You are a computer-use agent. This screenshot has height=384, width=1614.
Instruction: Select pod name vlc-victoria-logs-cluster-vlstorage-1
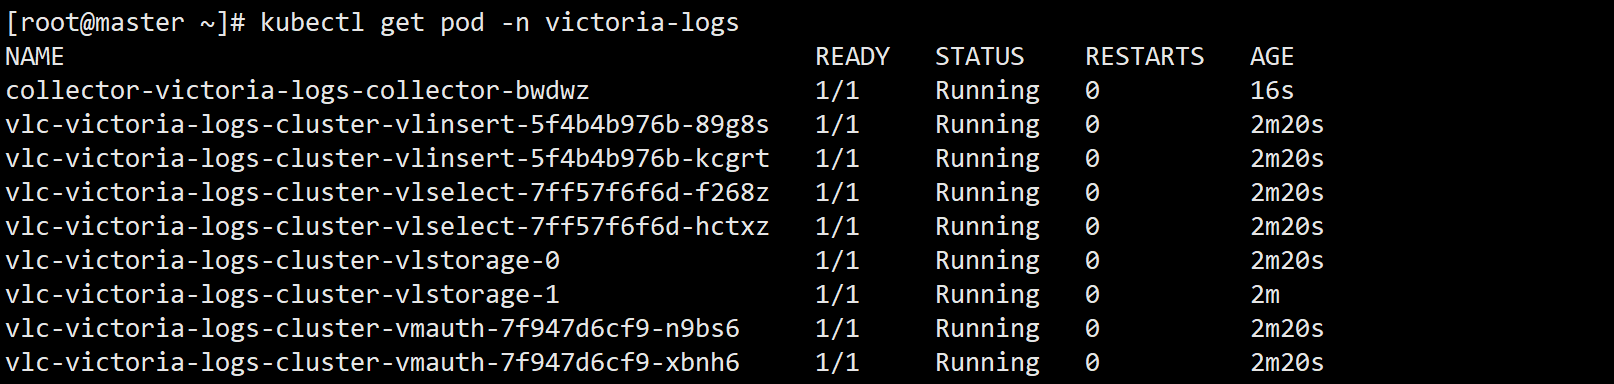pyautogui.click(x=283, y=295)
